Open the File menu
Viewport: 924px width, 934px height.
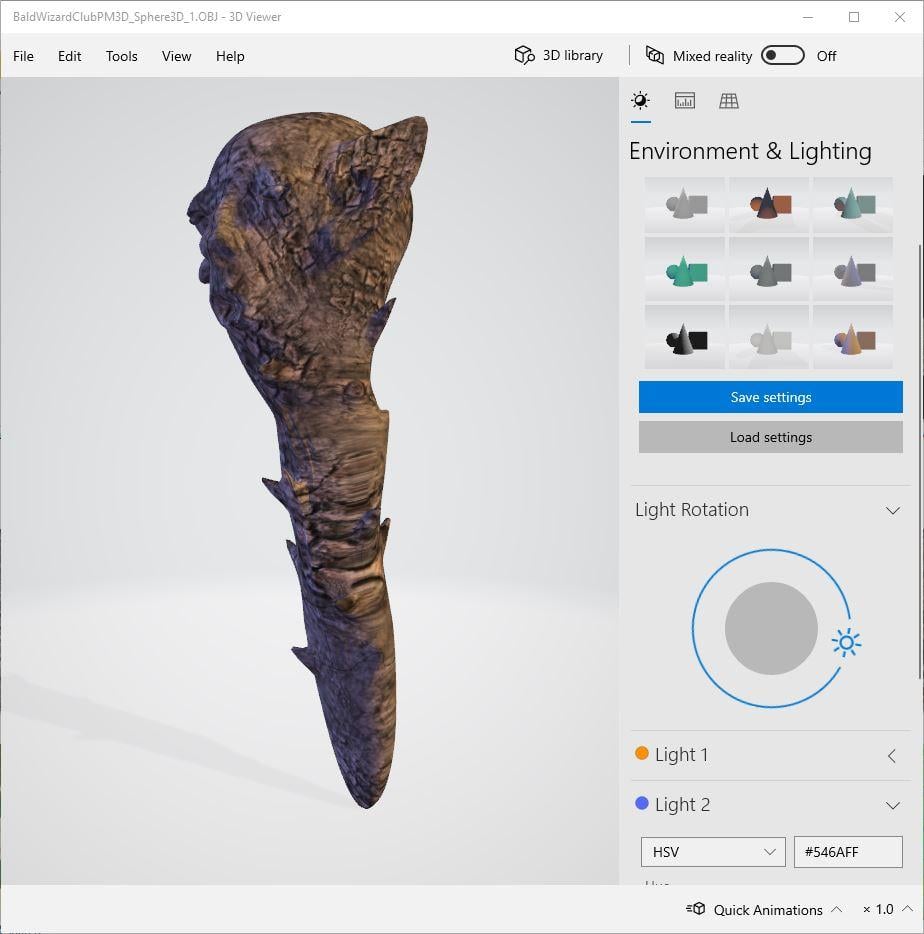[23, 56]
